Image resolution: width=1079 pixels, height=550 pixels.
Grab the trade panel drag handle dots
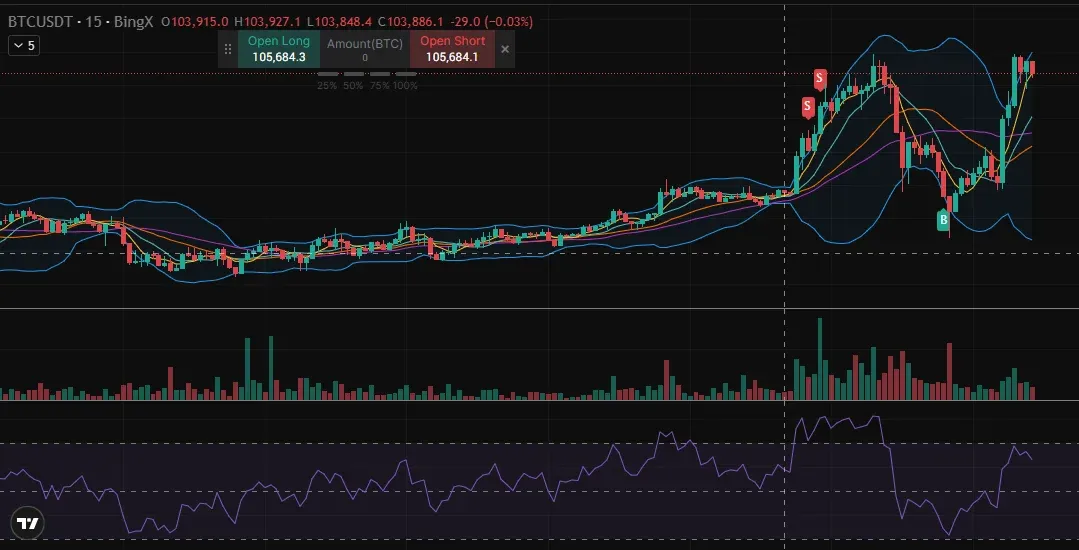click(228, 50)
